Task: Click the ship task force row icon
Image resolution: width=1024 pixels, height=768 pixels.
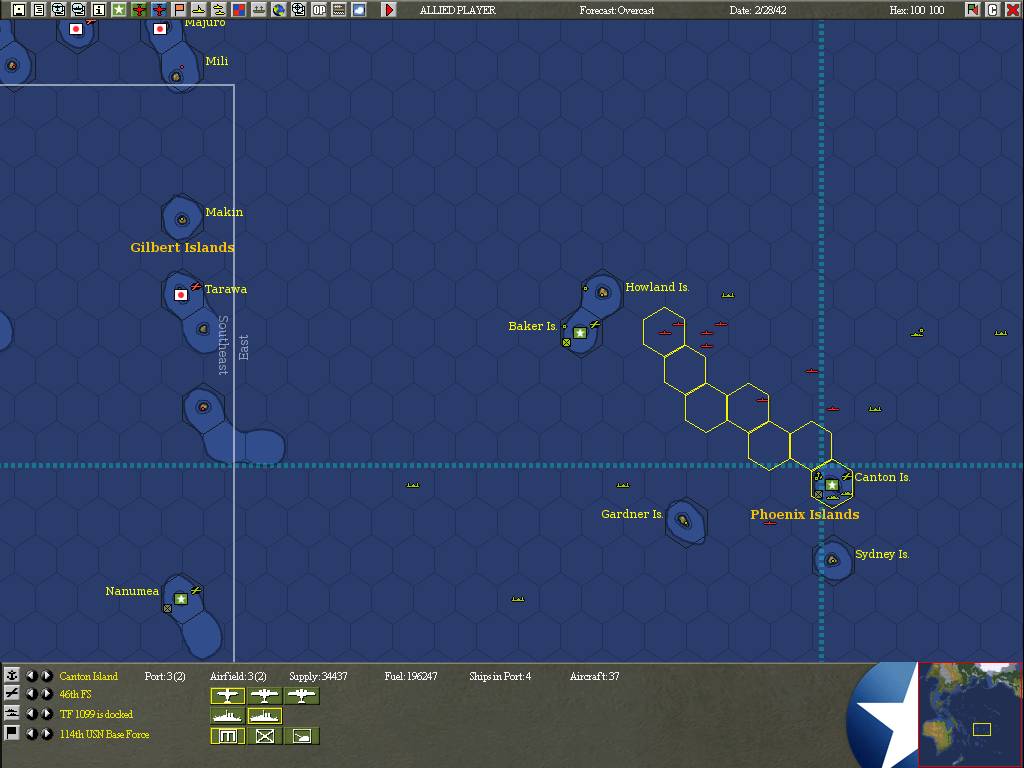Action: (11, 713)
